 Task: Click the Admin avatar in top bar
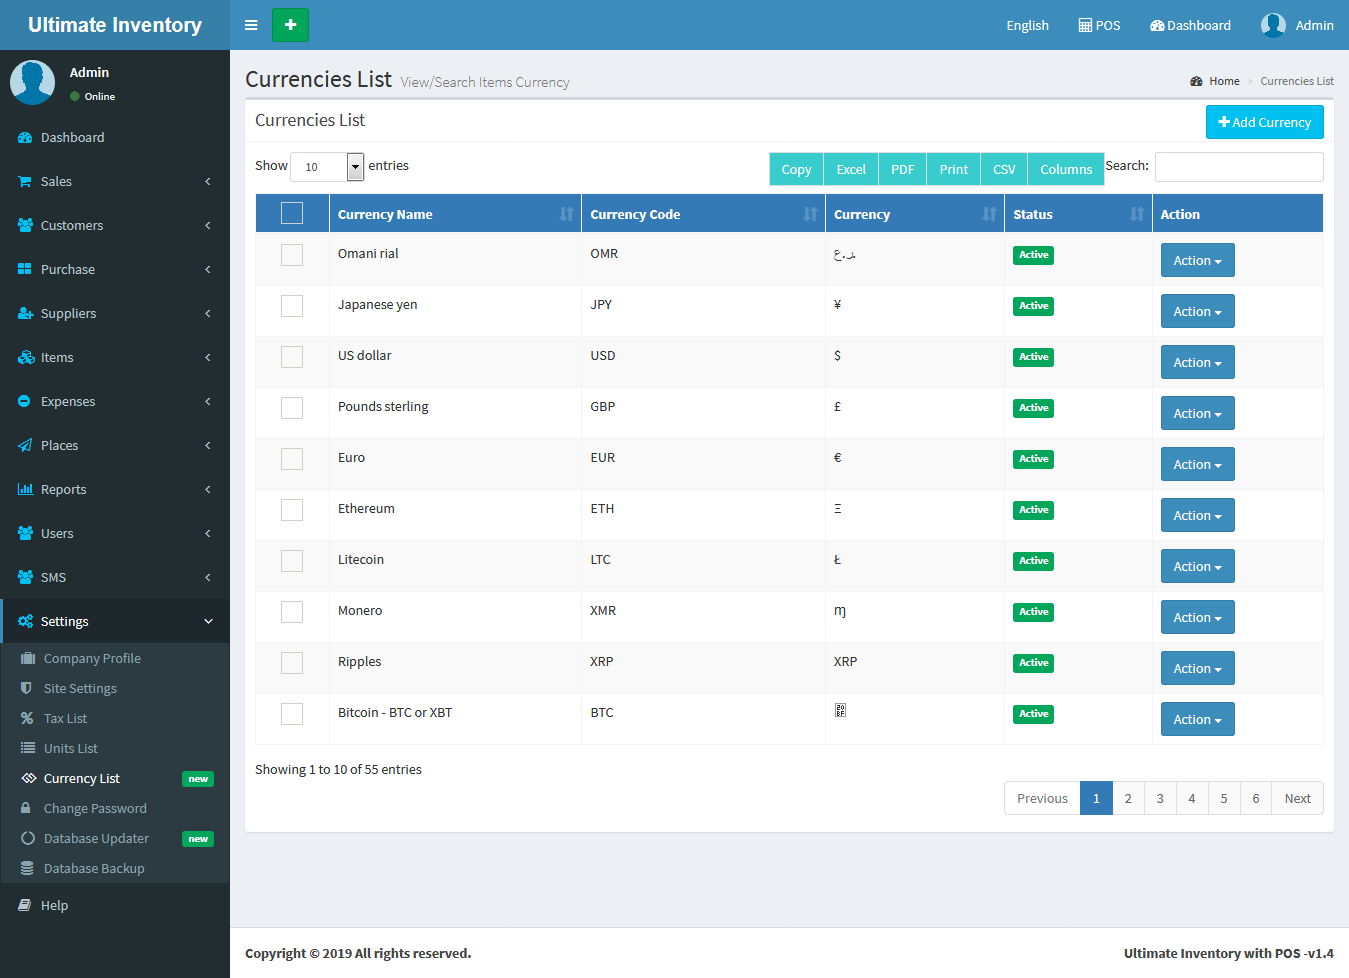(1273, 25)
